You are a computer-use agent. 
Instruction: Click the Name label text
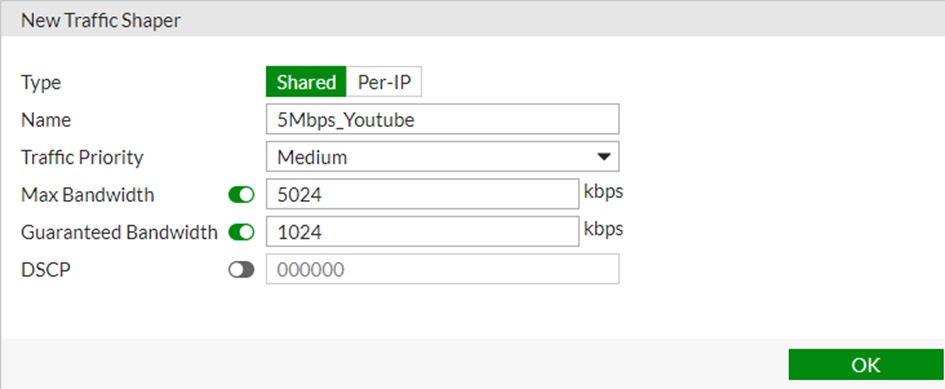[46, 120]
